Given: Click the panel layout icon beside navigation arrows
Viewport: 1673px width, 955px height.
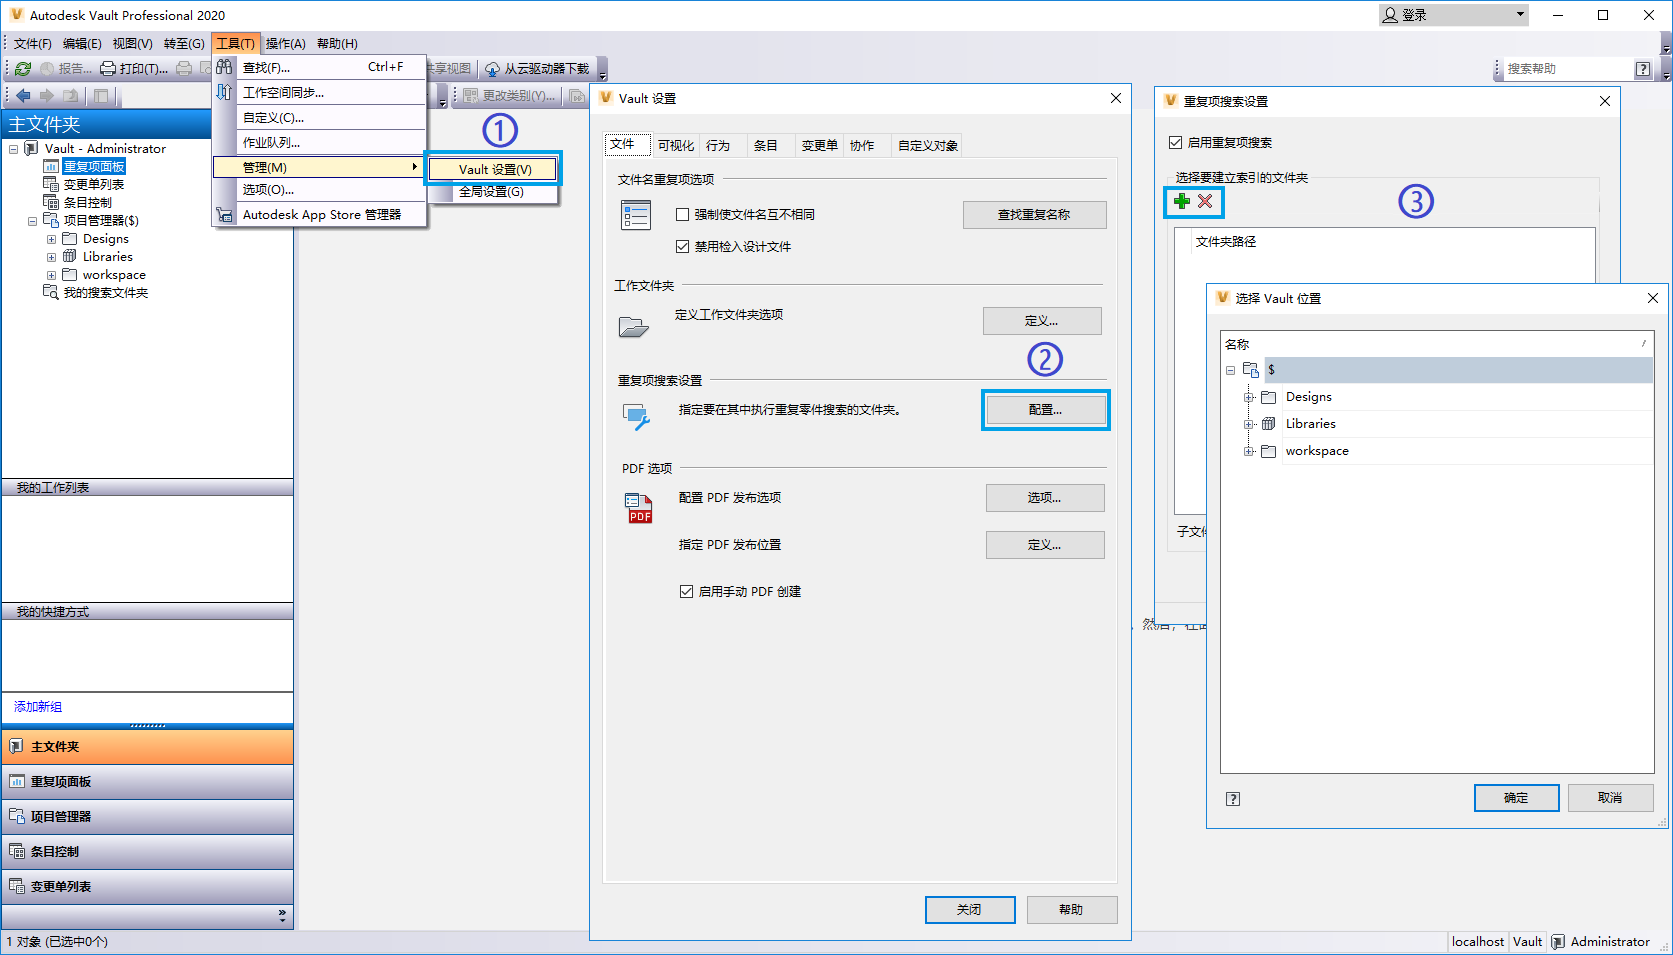Looking at the screenshot, I should click(x=101, y=96).
